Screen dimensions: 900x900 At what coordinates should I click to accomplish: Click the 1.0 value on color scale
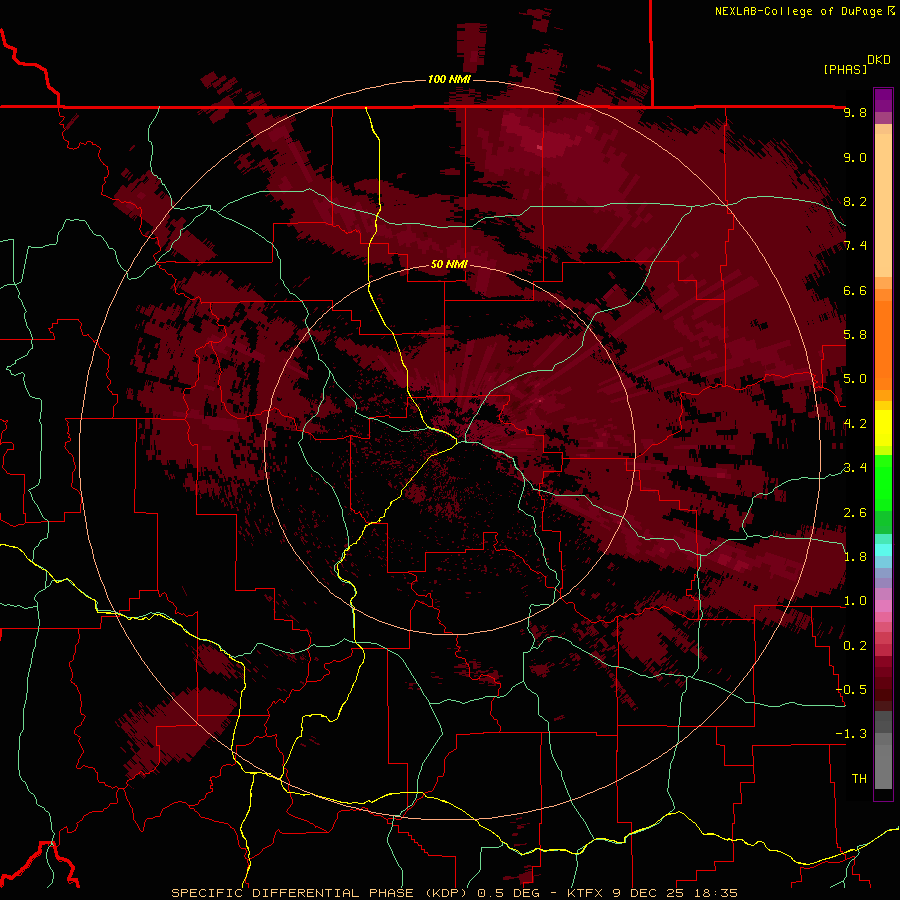point(855,601)
